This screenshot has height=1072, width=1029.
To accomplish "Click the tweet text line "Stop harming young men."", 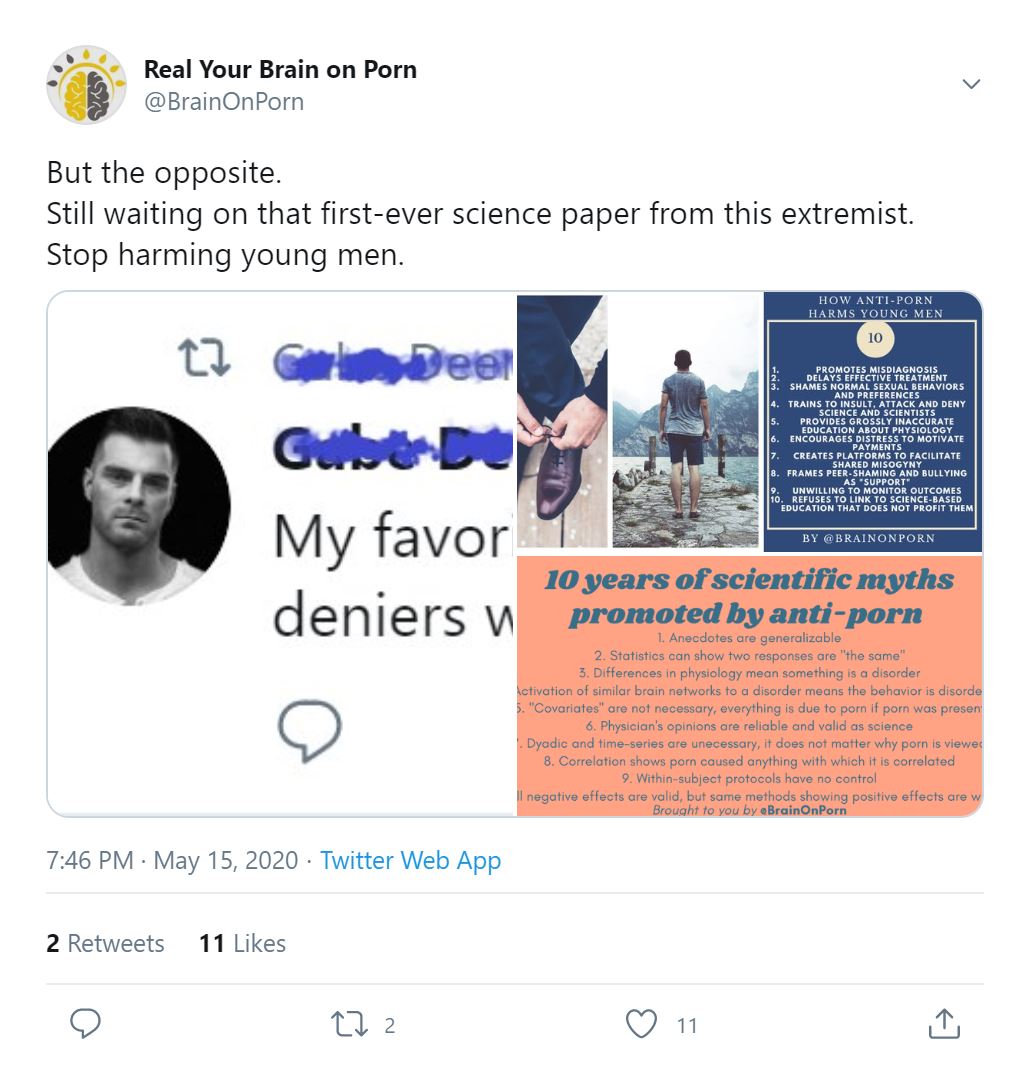I will [225, 255].
